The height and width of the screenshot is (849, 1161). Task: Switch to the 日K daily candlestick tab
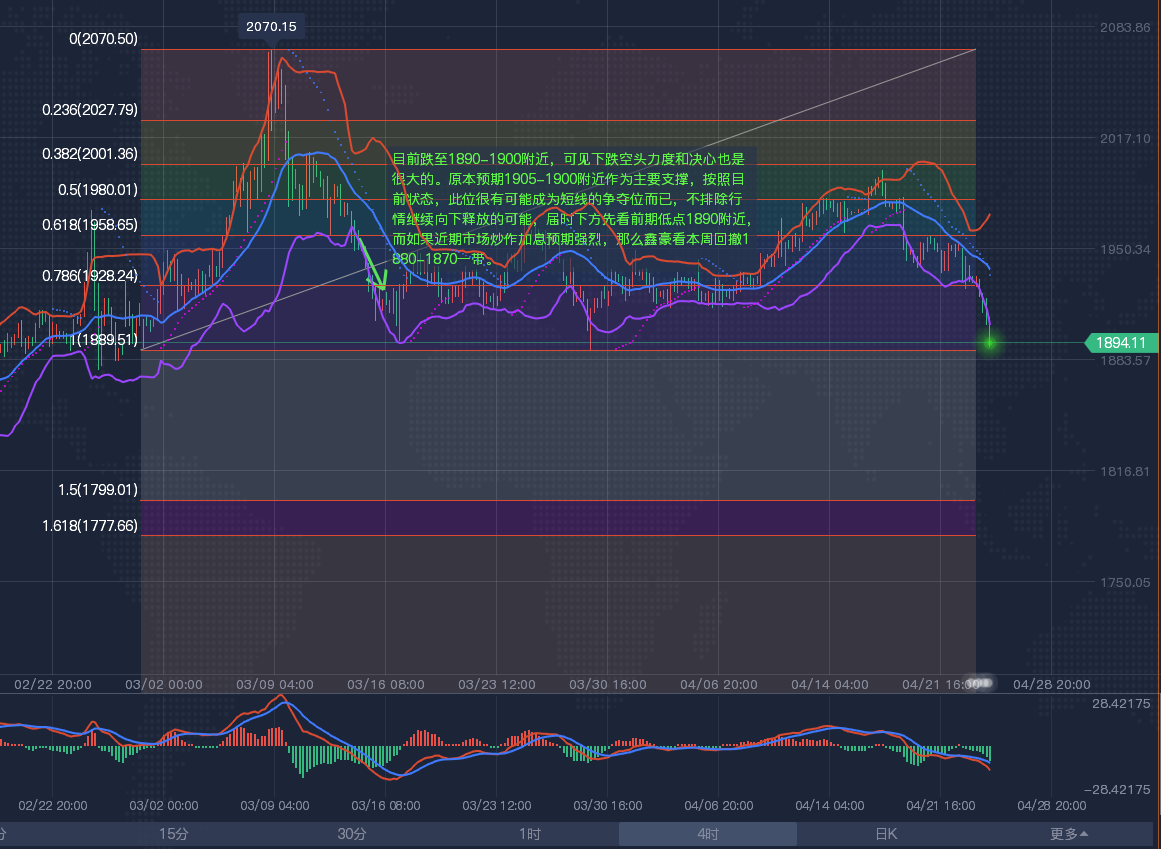click(x=886, y=834)
